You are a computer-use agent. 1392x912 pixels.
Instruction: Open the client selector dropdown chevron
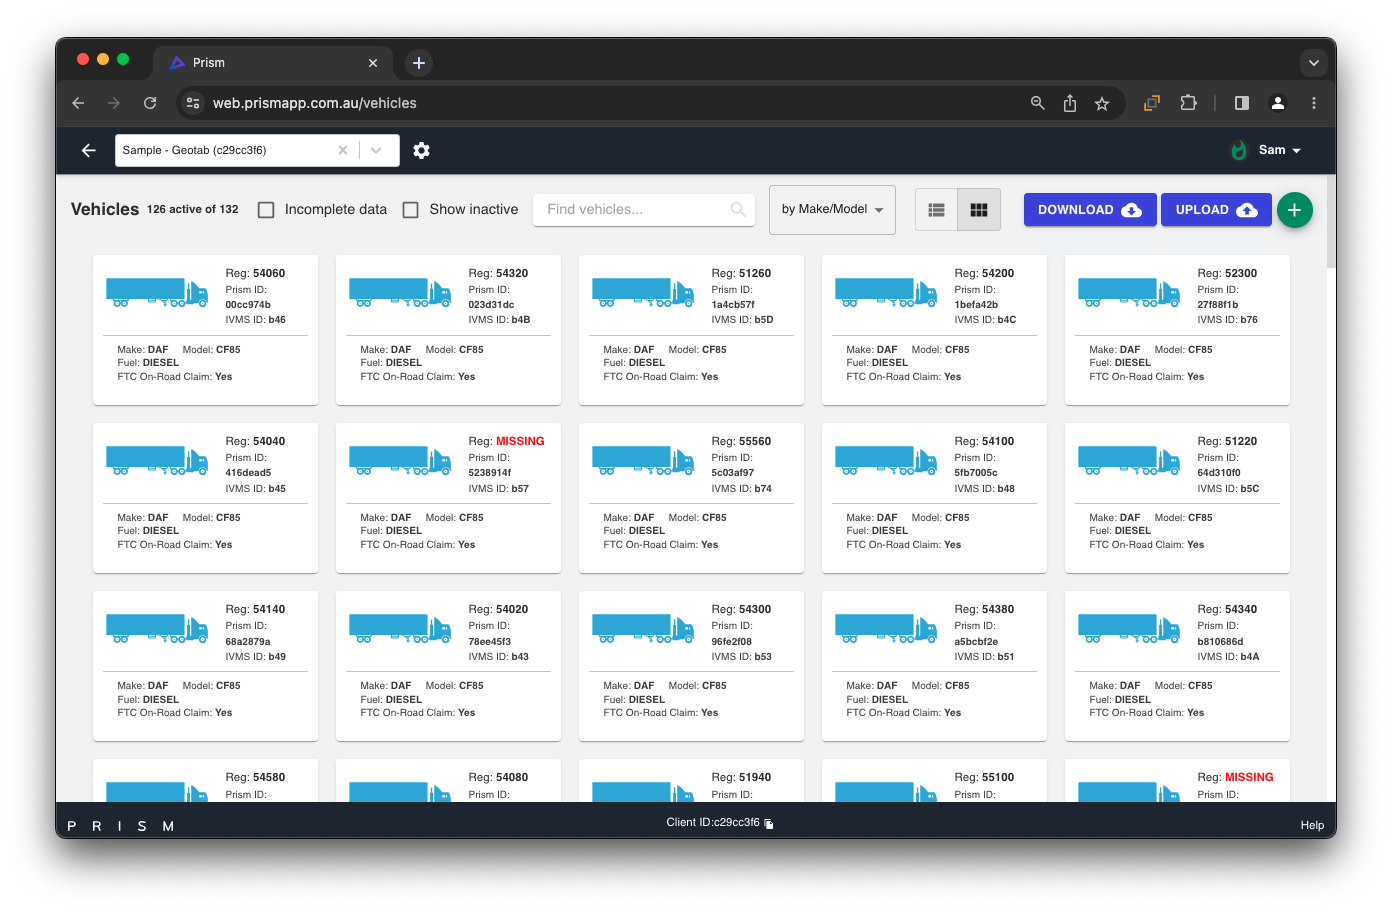(x=376, y=150)
